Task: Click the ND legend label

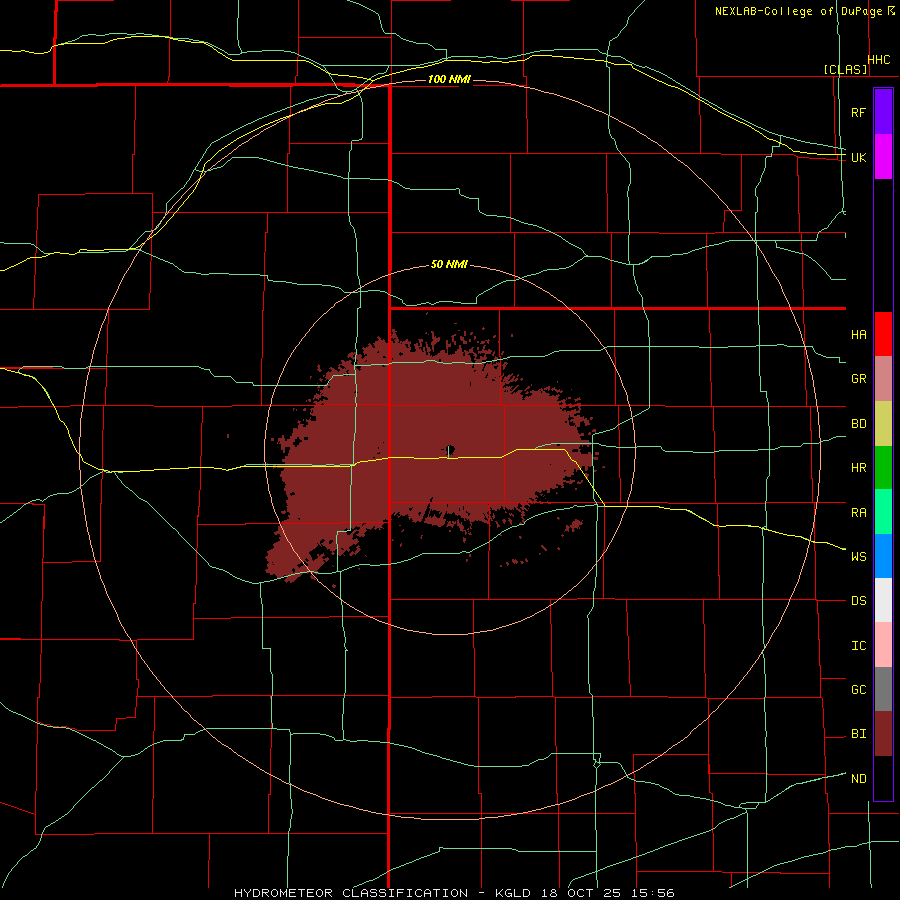Action: (858, 779)
